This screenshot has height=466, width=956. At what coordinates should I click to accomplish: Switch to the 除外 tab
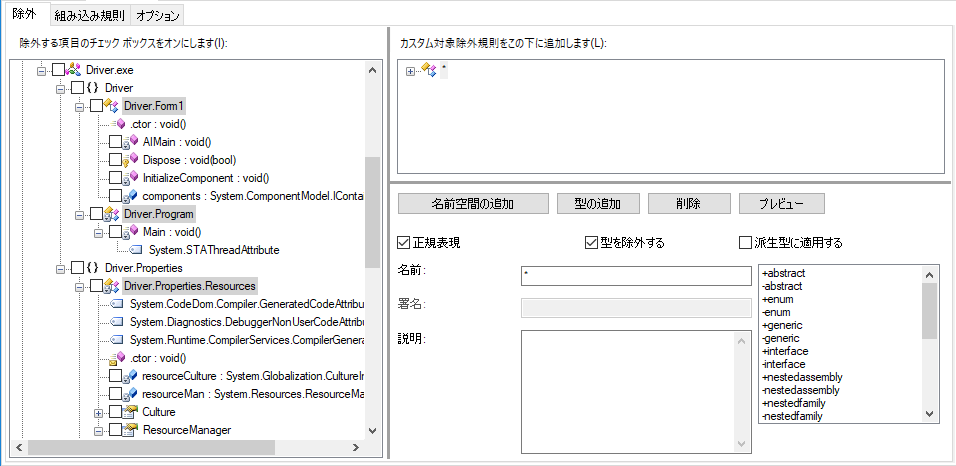pos(24,14)
